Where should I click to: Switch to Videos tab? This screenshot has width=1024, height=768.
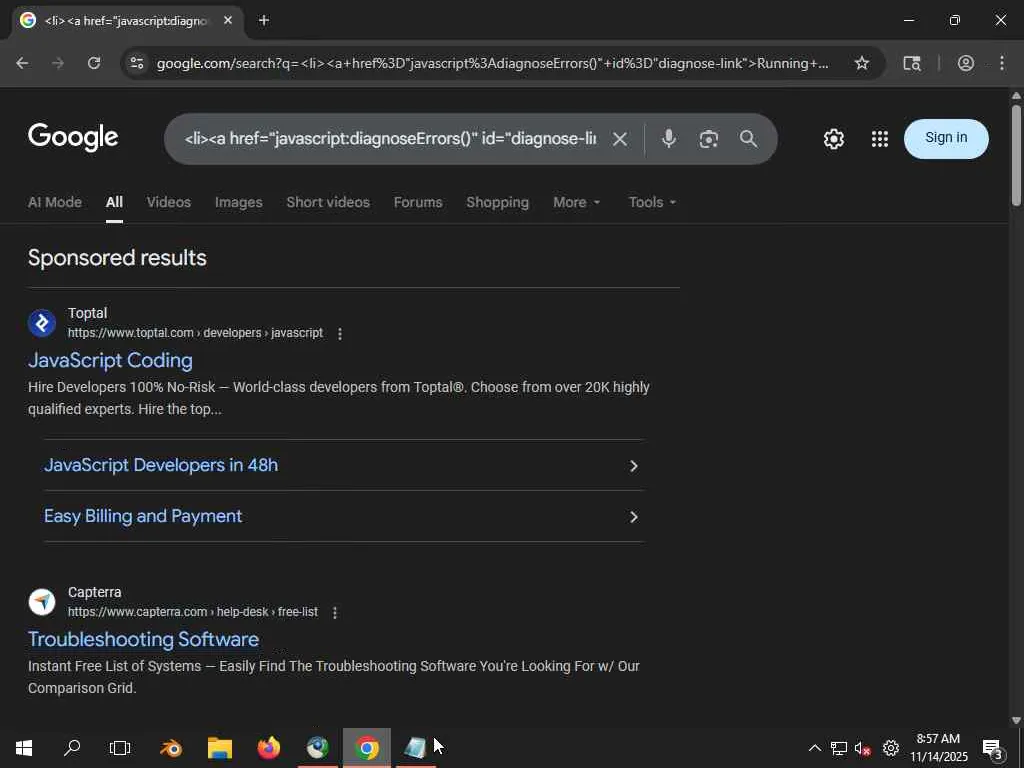[x=168, y=202]
